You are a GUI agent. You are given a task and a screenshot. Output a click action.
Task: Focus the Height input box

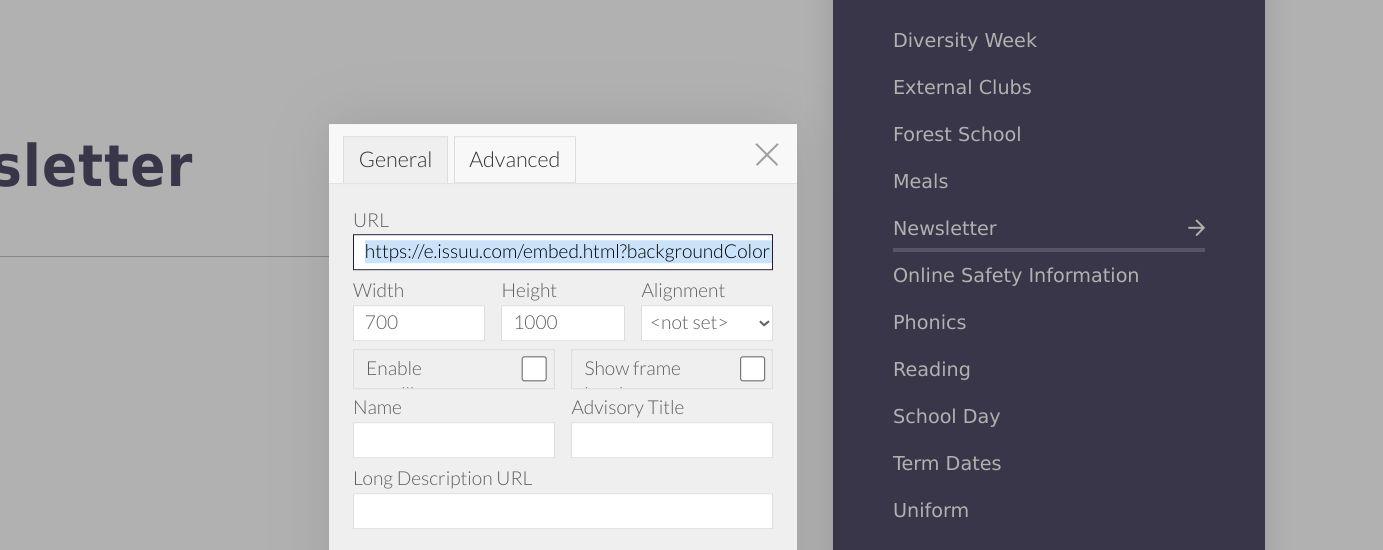click(562, 323)
